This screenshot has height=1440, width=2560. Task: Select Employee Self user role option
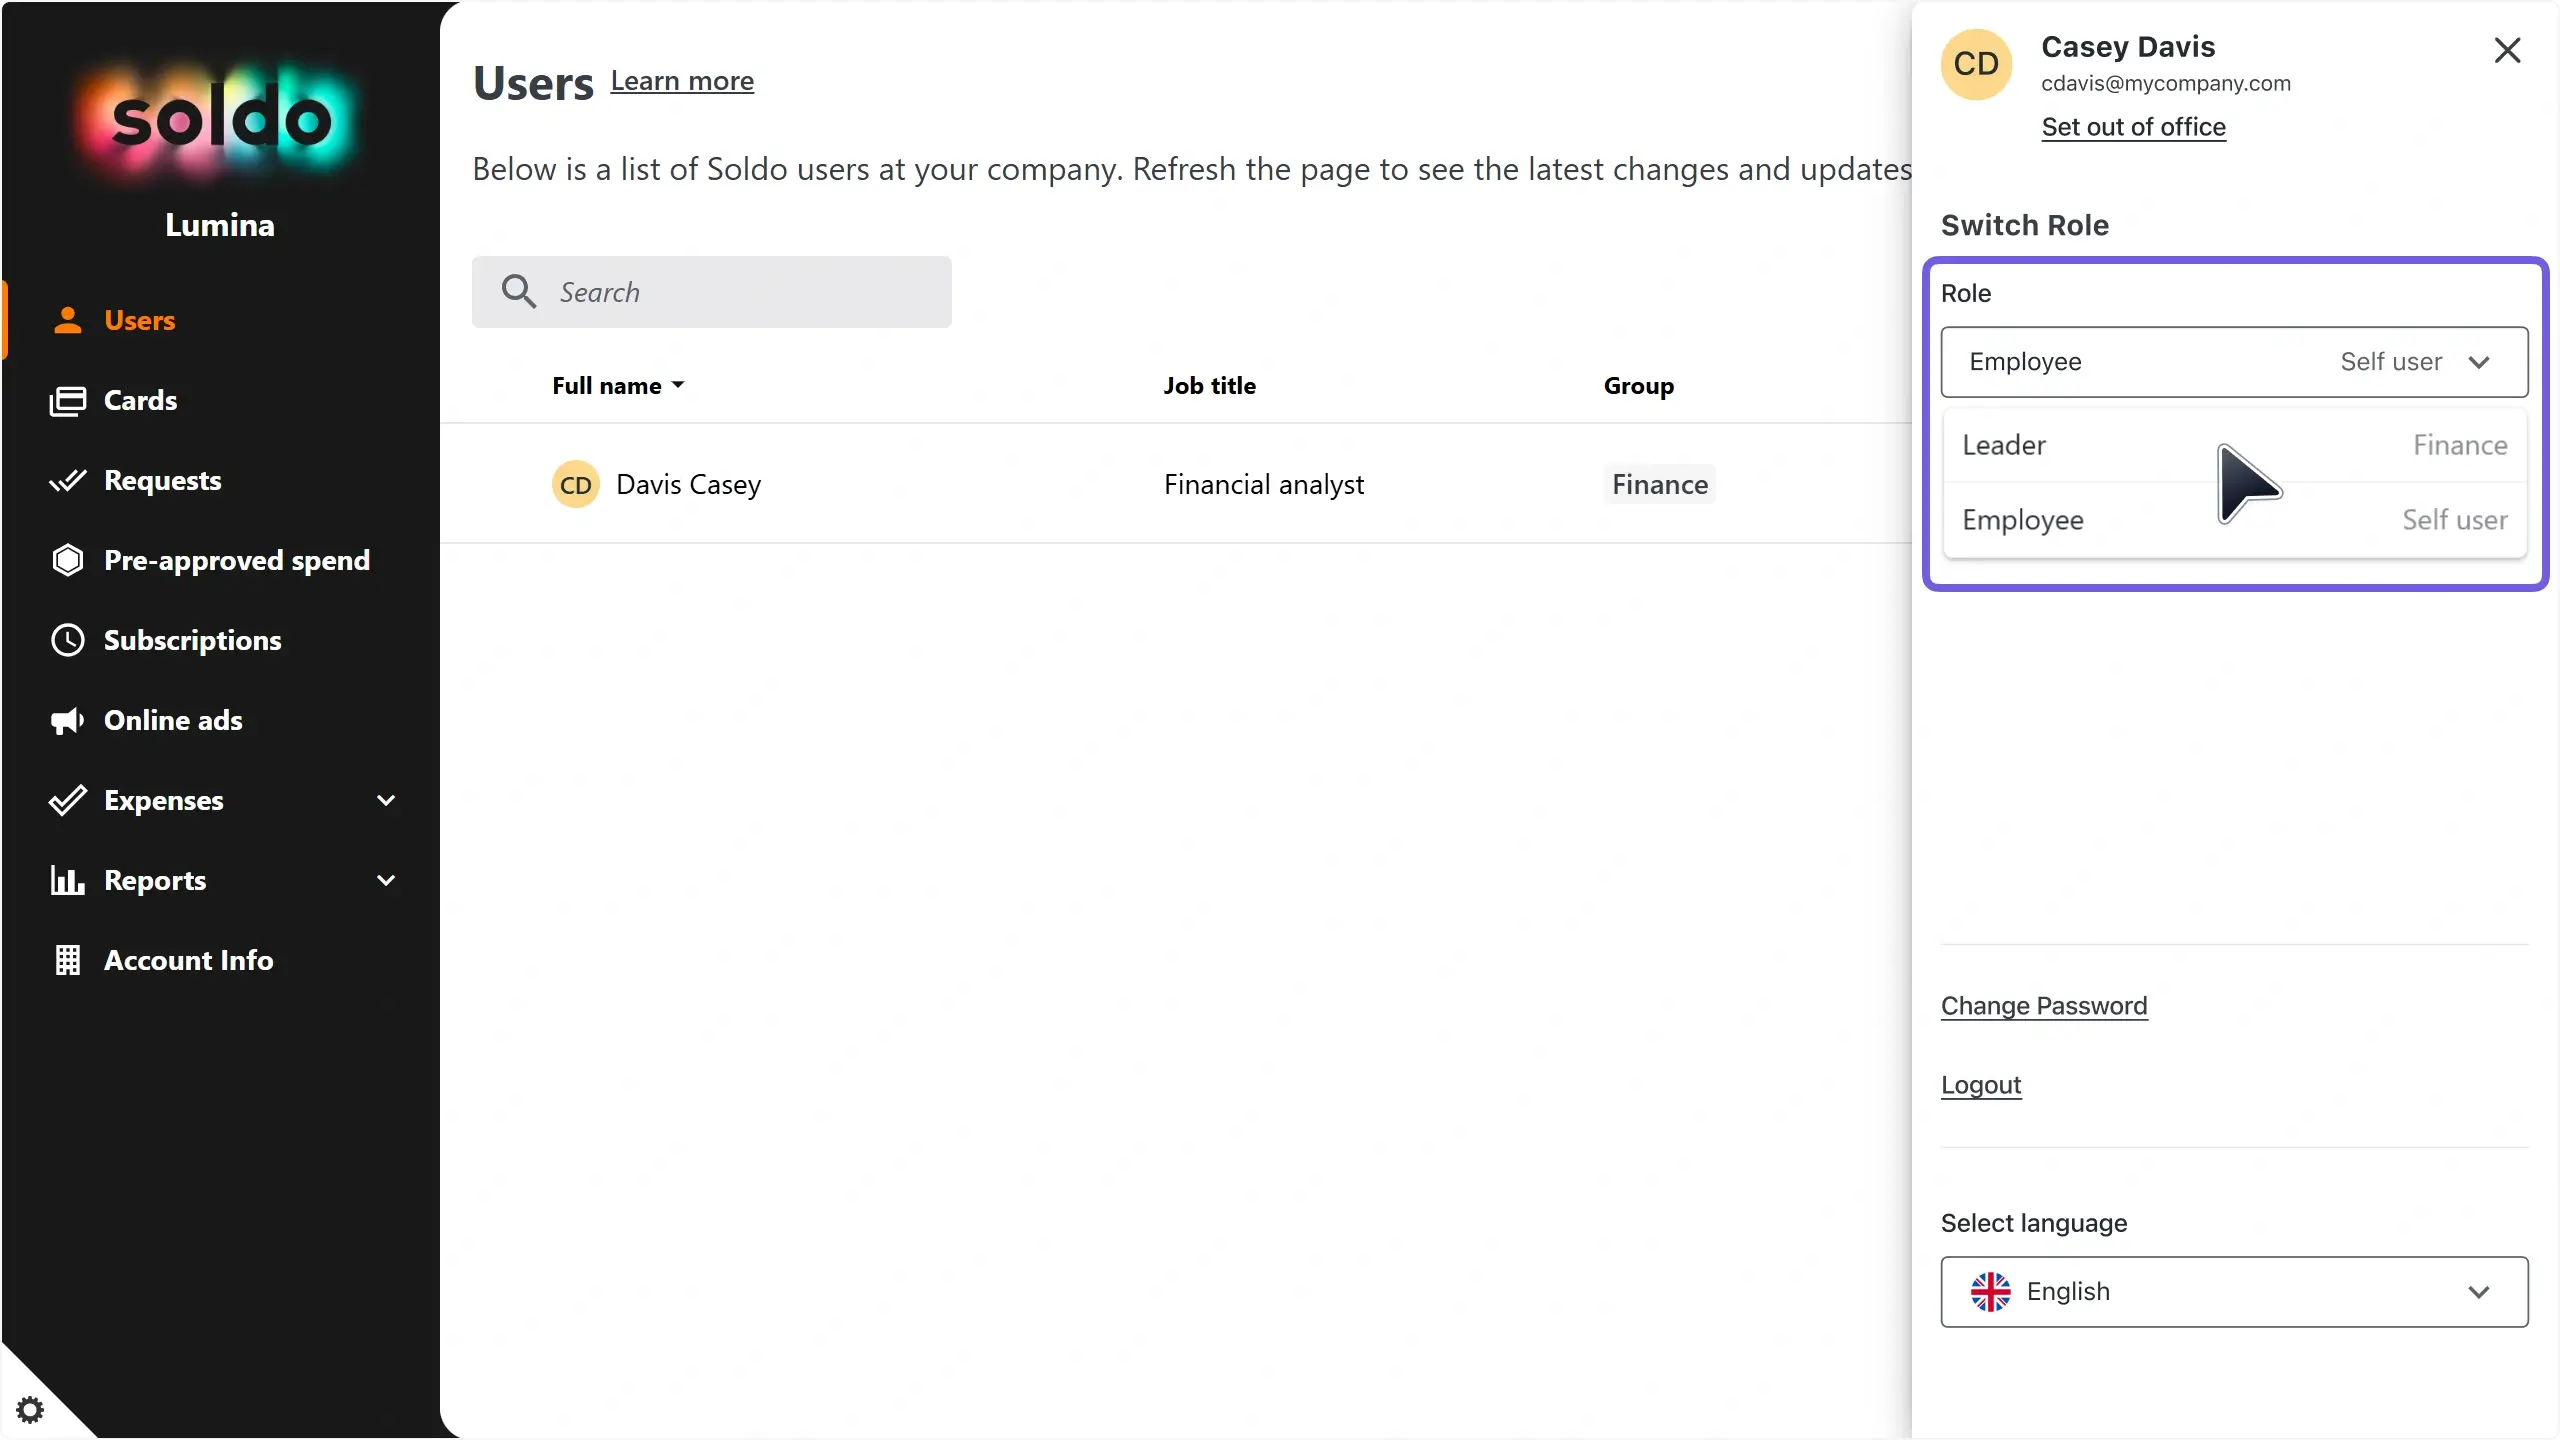[x=2234, y=520]
